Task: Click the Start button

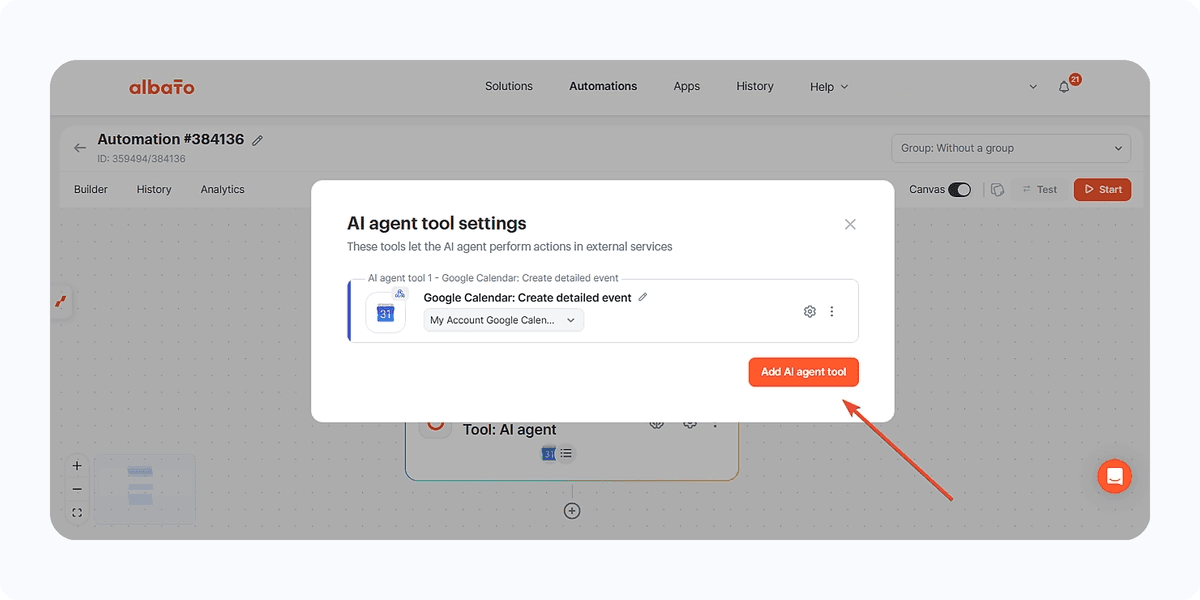Action: pyautogui.click(x=1102, y=189)
